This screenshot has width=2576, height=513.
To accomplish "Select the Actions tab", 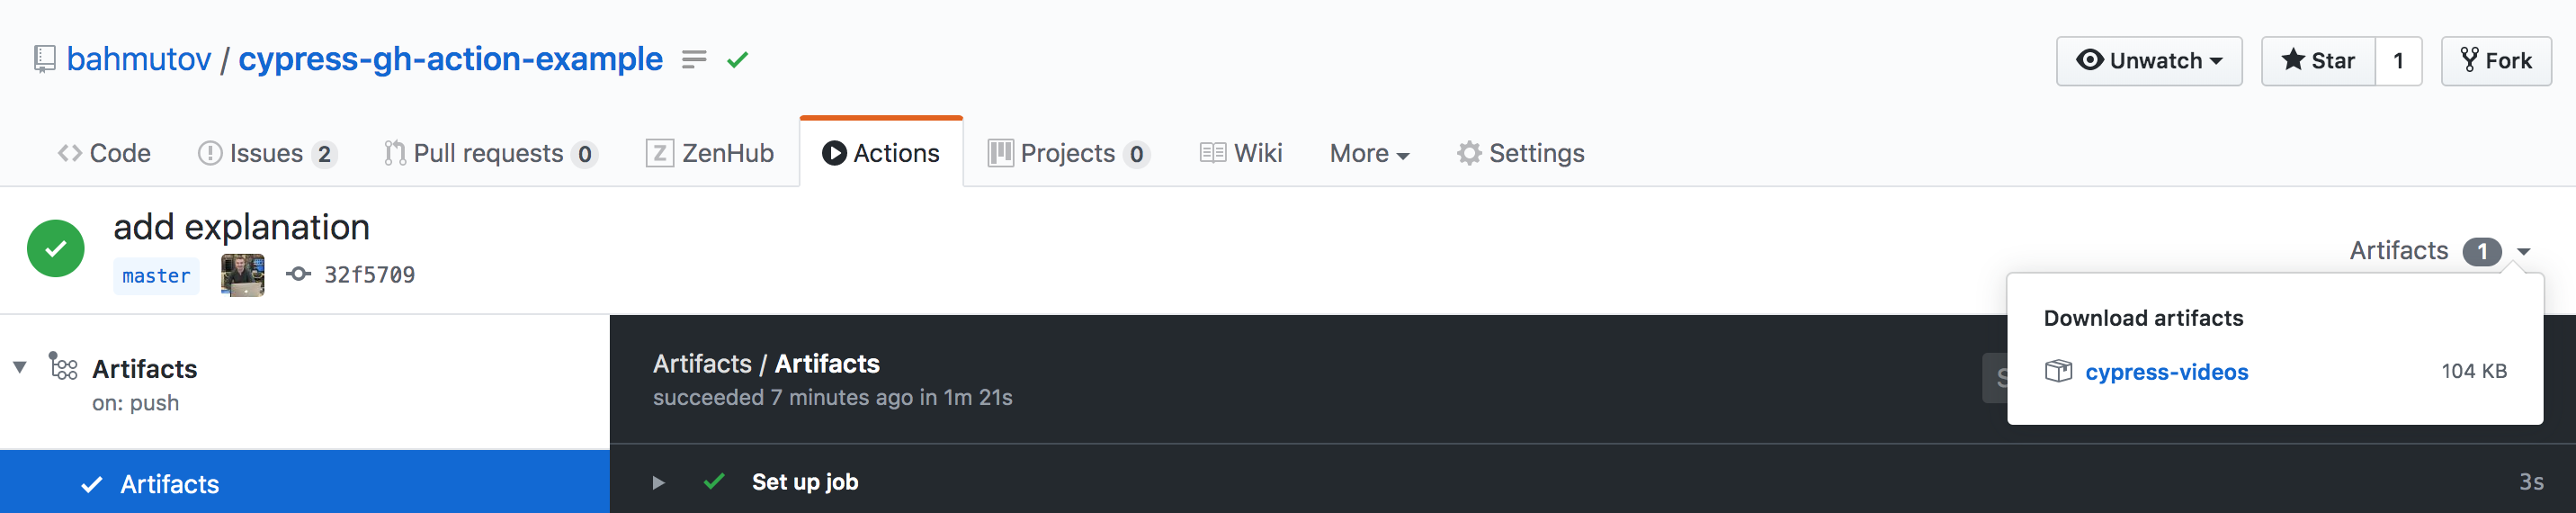I will (881, 153).
